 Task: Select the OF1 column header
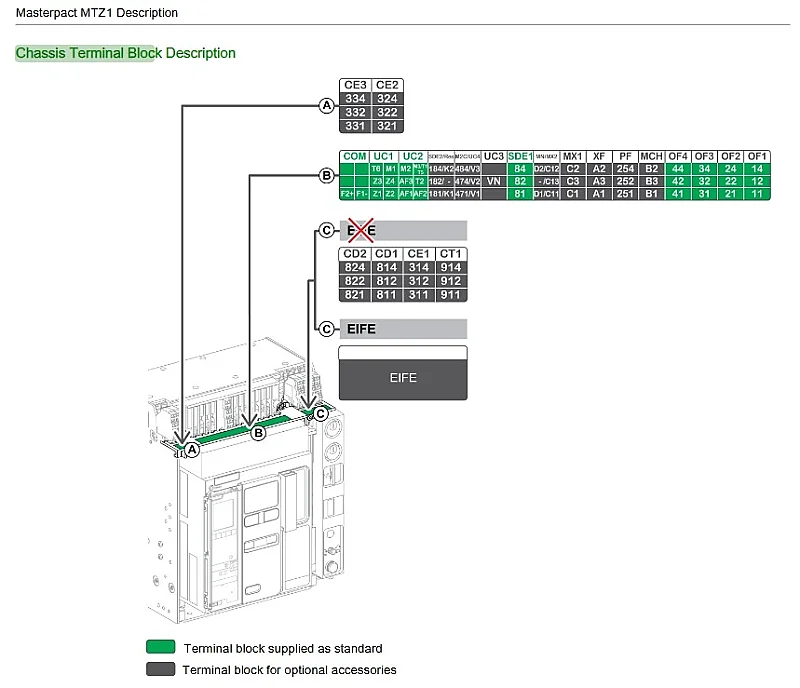[x=757, y=156]
